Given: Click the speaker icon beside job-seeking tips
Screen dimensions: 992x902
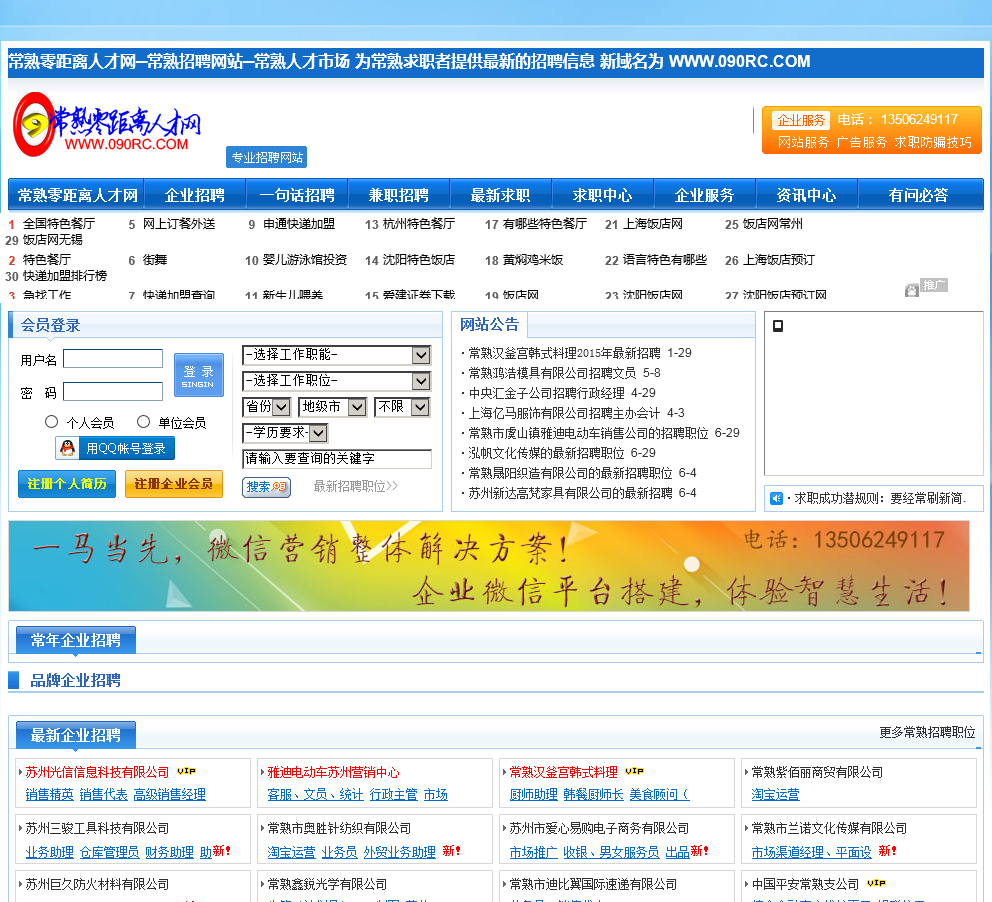Looking at the screenshot, I should (776, 498).
